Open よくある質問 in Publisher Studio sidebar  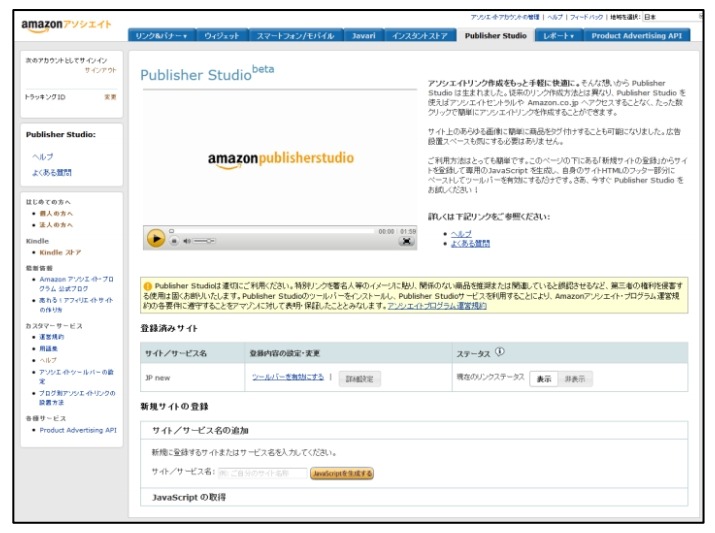[x=52, y=172]
